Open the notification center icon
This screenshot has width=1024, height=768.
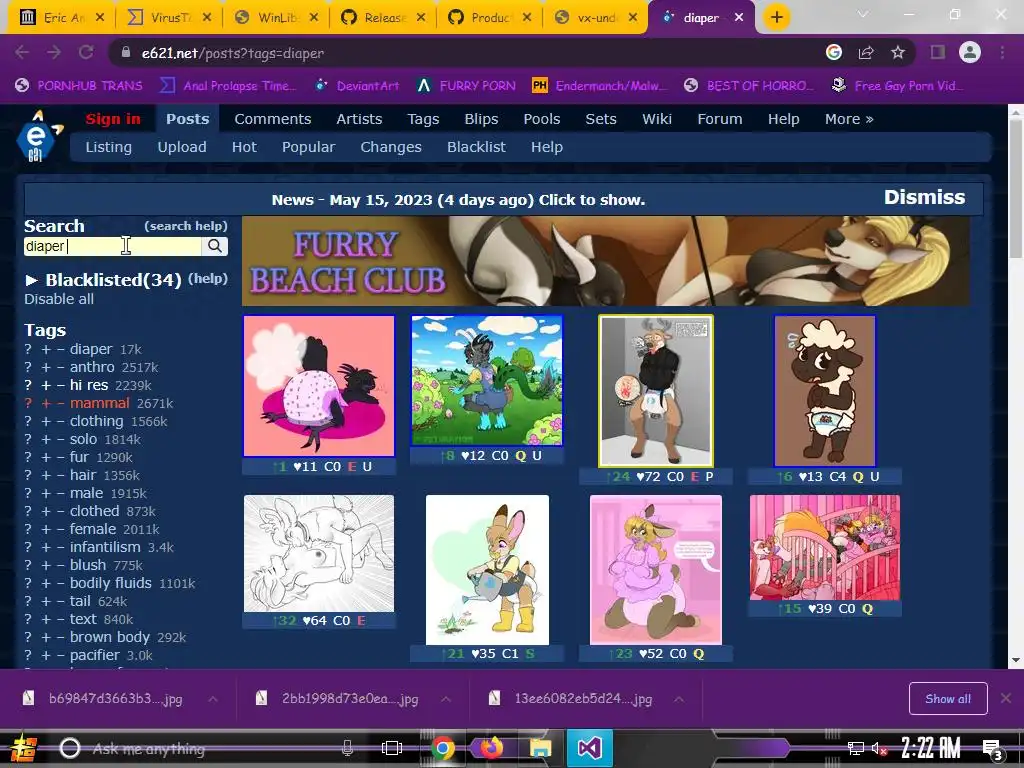click(993, 749)
